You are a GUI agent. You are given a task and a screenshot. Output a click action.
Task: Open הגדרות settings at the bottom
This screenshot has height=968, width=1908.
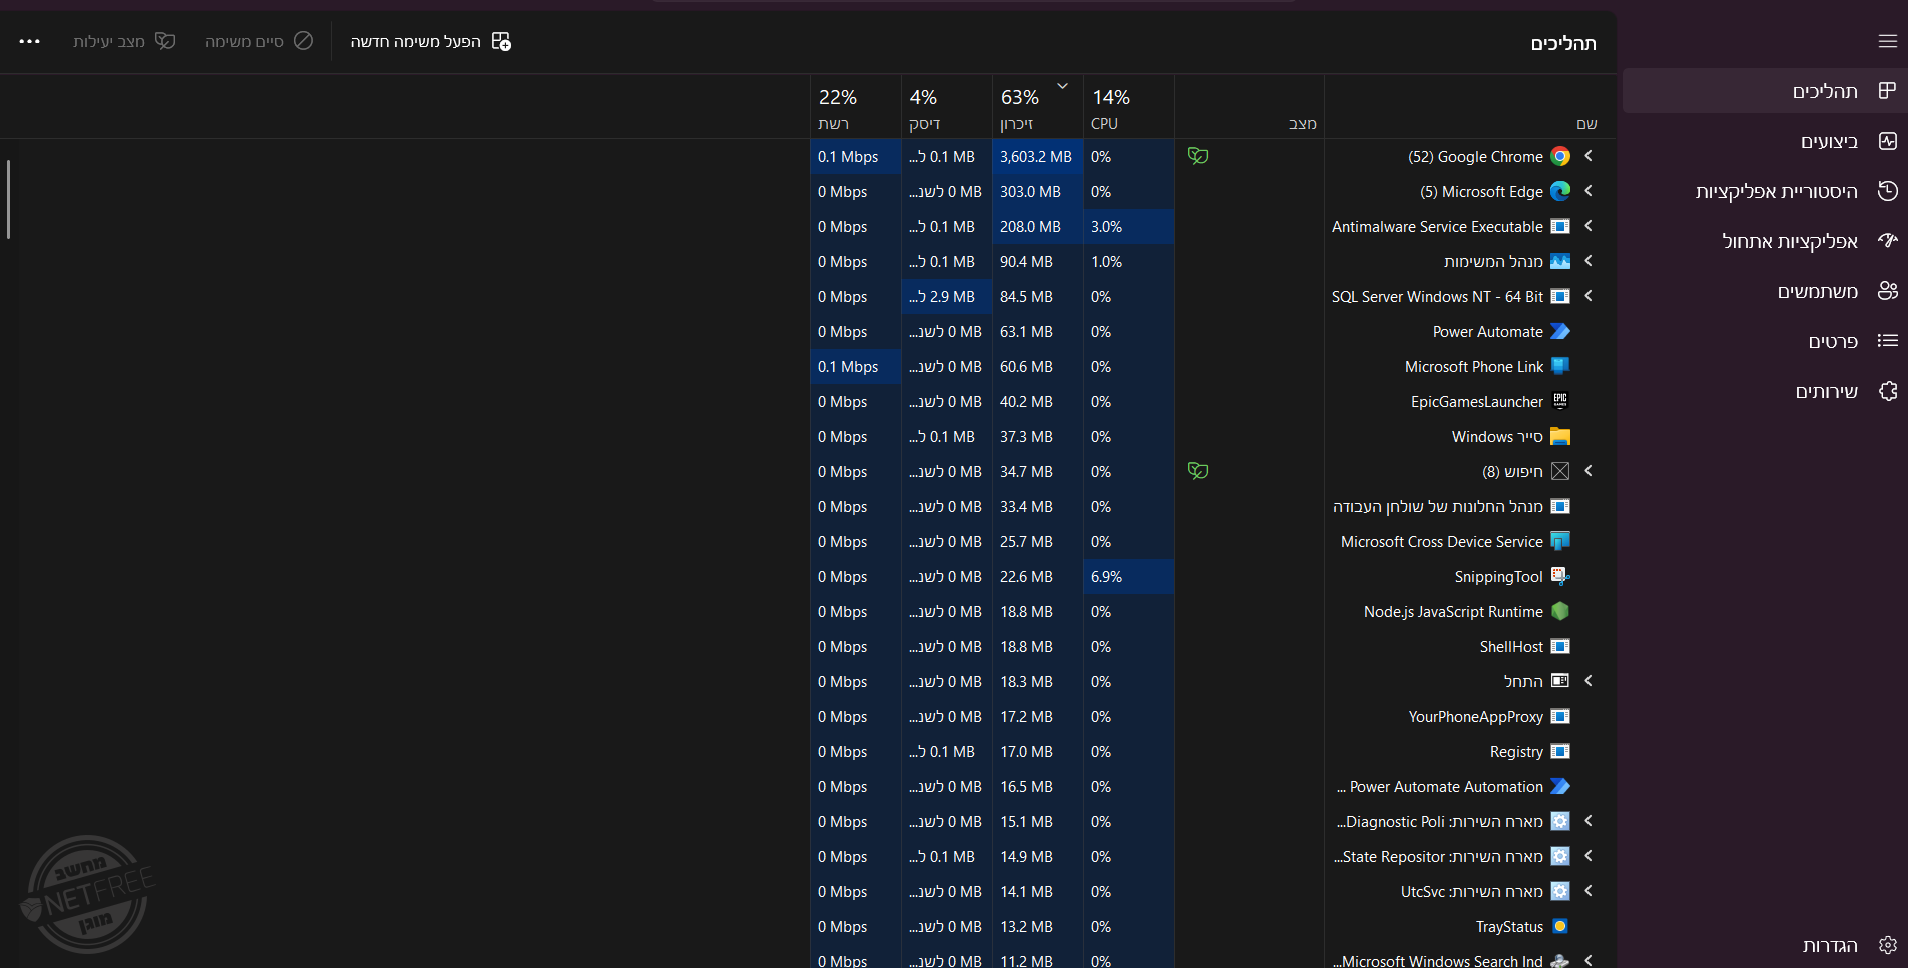[1830, 945]
